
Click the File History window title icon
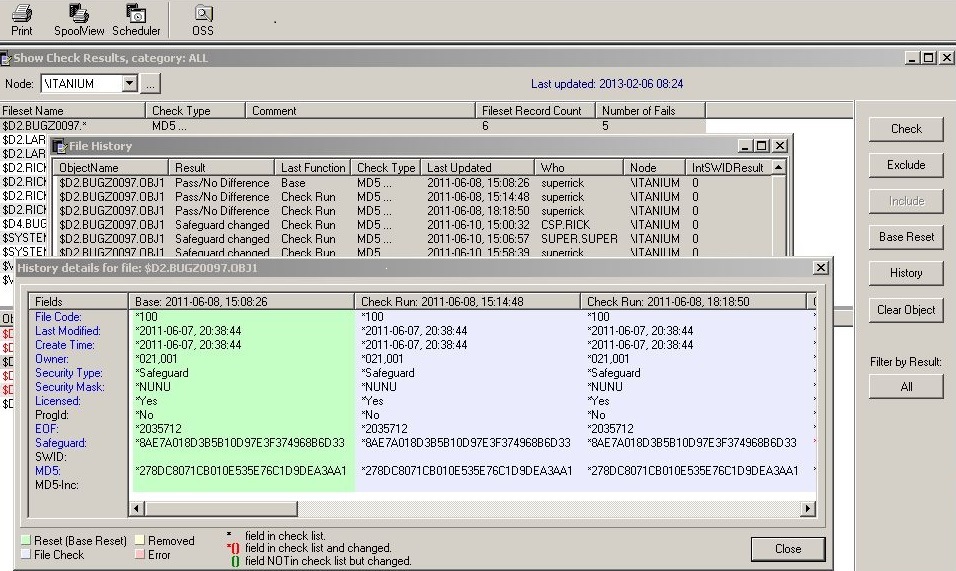tap(59, 146)
